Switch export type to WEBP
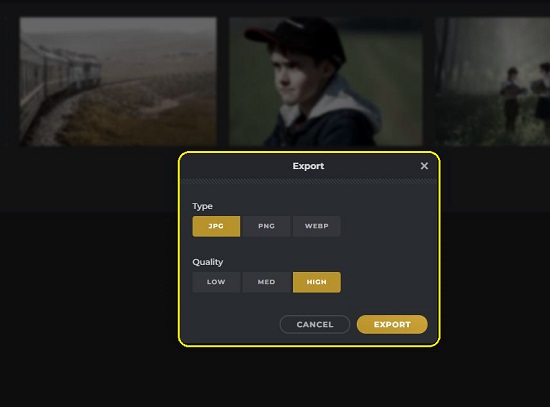The height and width of the screenshot is (407, 550). point(316,226)
